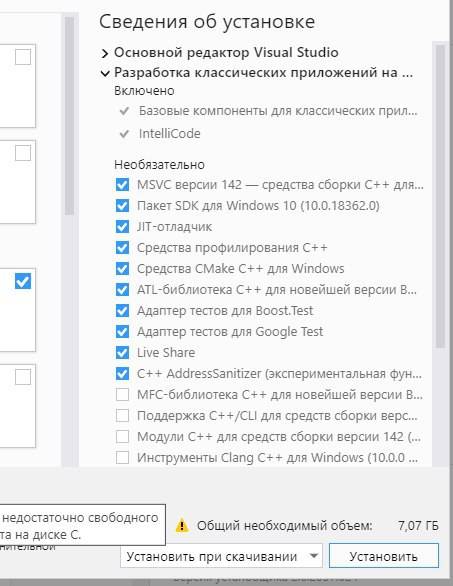This screenshot has width=453, height=586.
Task: Click the workloads list scrollbar thumb
Action: point(69,116)
